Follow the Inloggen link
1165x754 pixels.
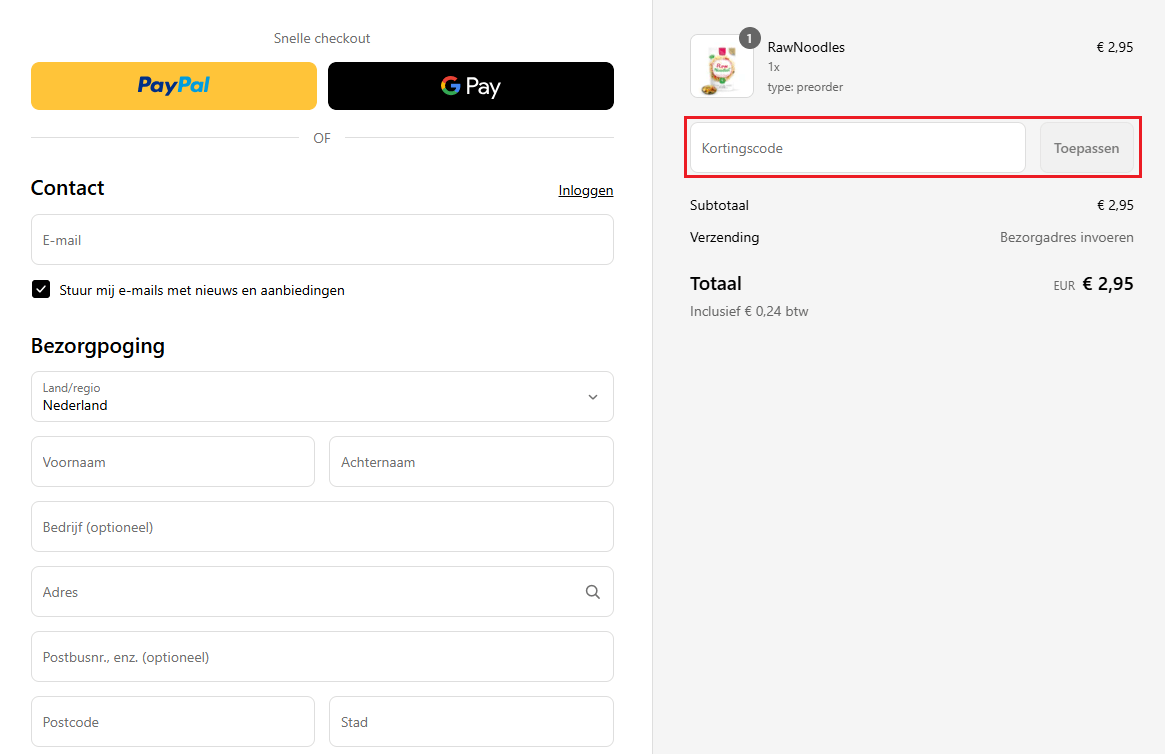pos(585,190)
